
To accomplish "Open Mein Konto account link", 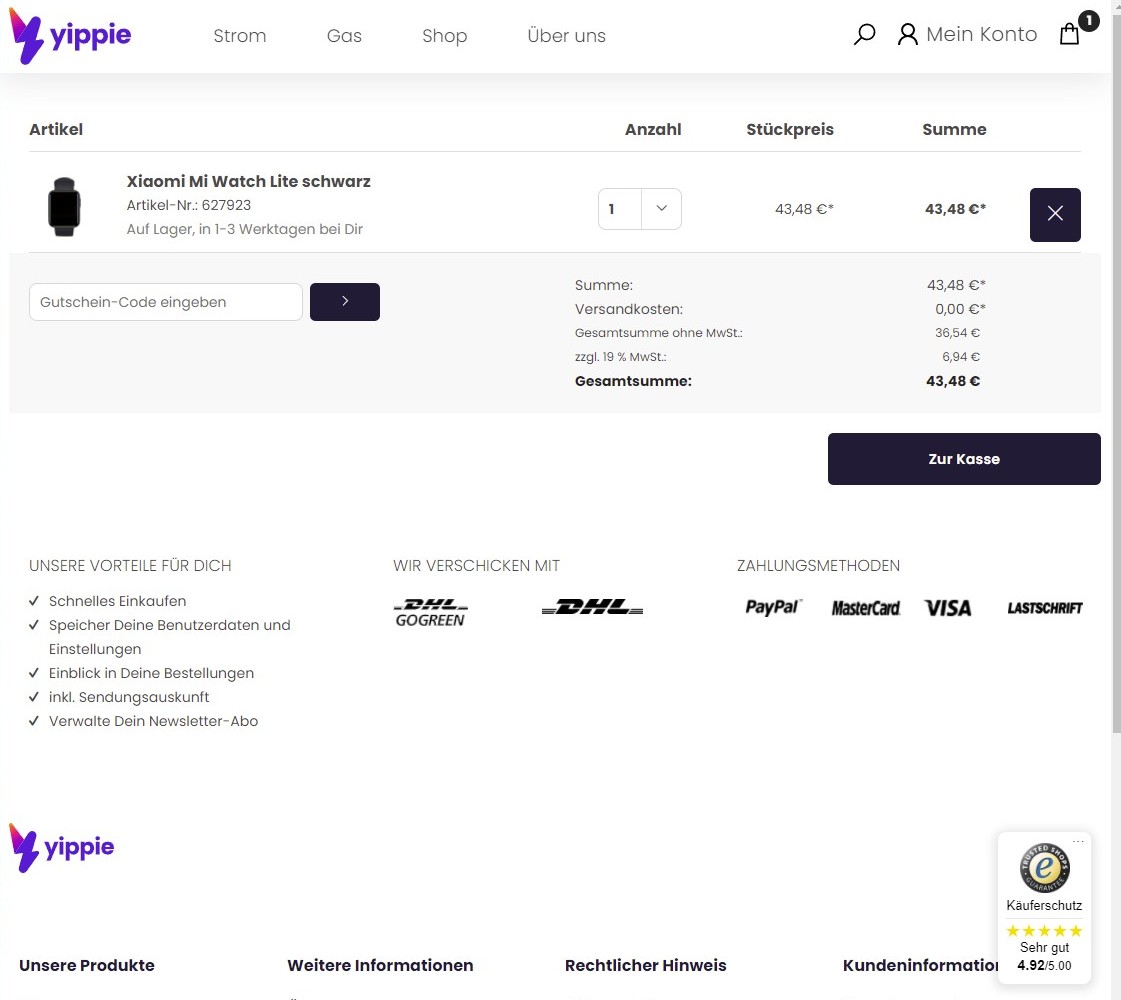I will coord(981,34).
